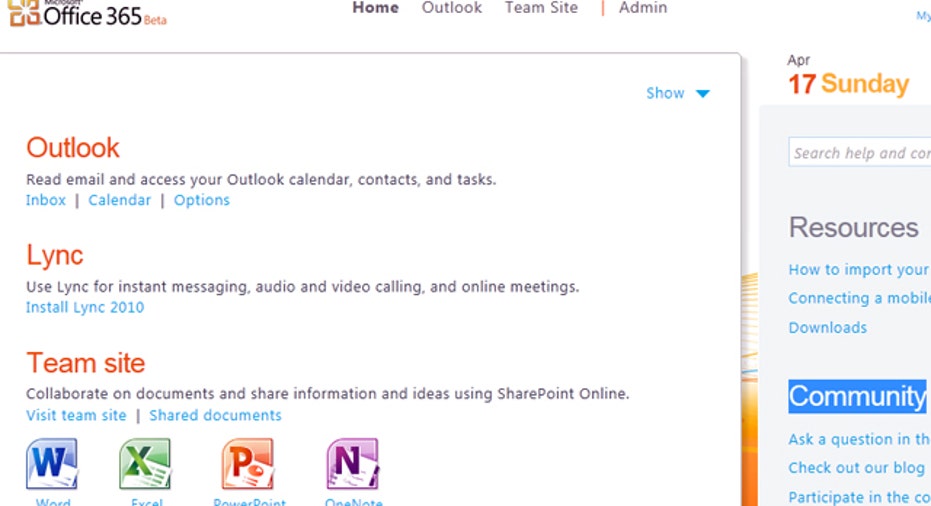Screen dimensions: 931x506
Task: Click the Resources heading
Action: 853,227
